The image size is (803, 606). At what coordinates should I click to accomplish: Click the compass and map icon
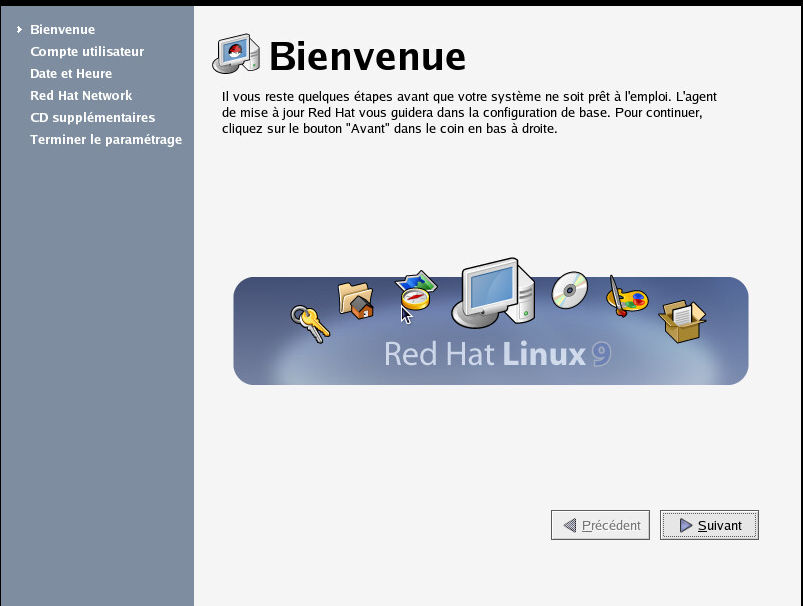pos(415,290)
